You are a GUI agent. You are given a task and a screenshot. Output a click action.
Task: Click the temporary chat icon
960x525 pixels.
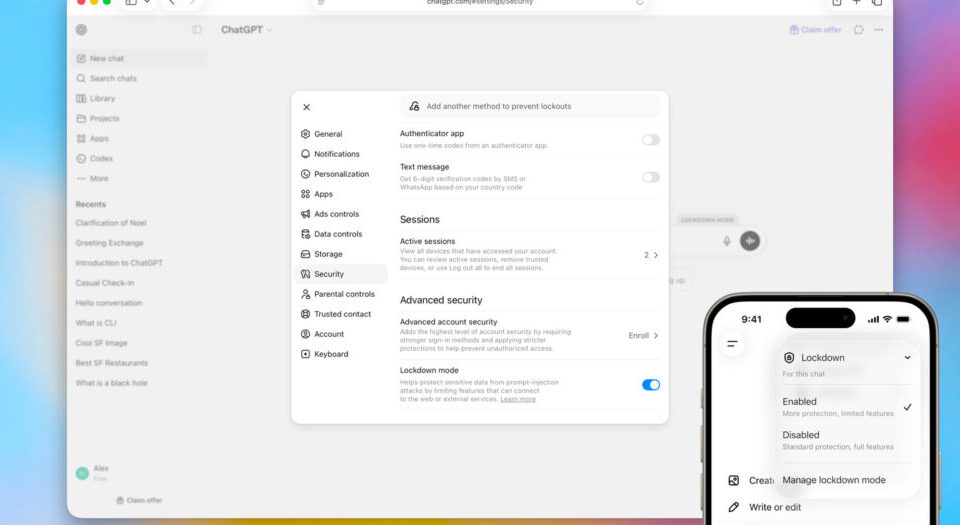coord(858,29)
